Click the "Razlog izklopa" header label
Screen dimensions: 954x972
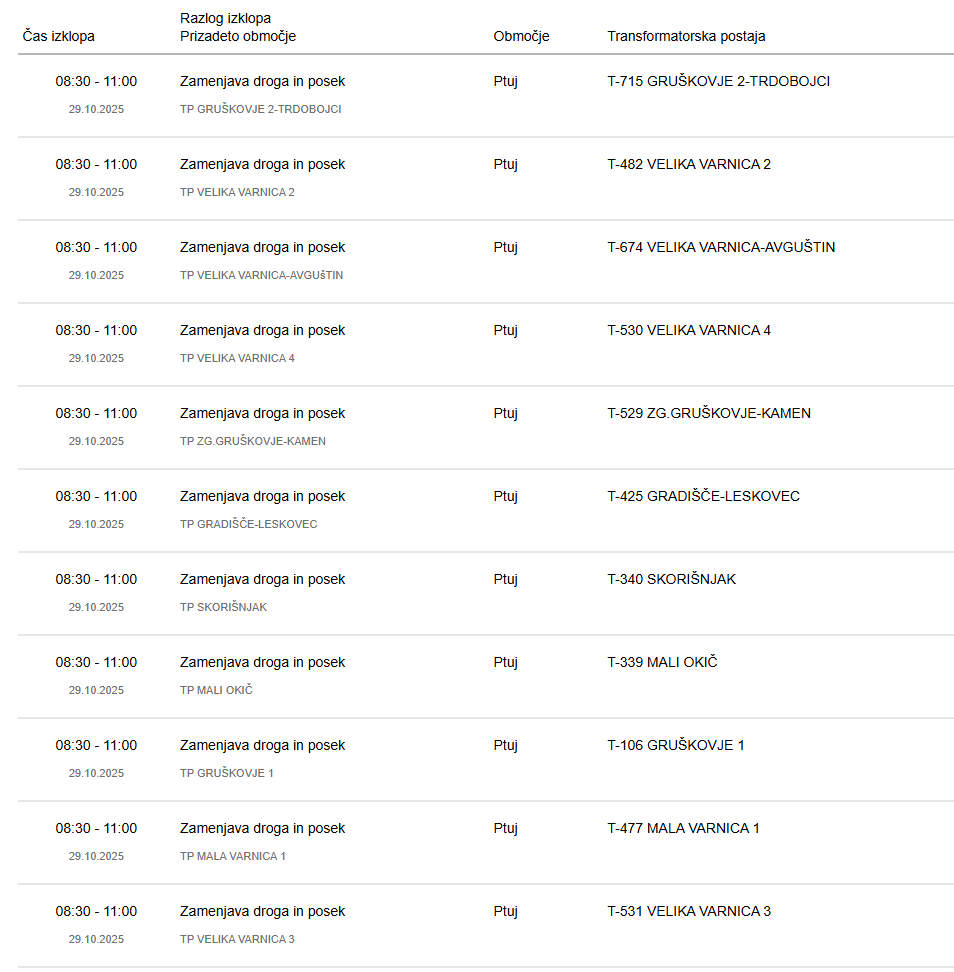pyautogui.click(x=225, y=18)
